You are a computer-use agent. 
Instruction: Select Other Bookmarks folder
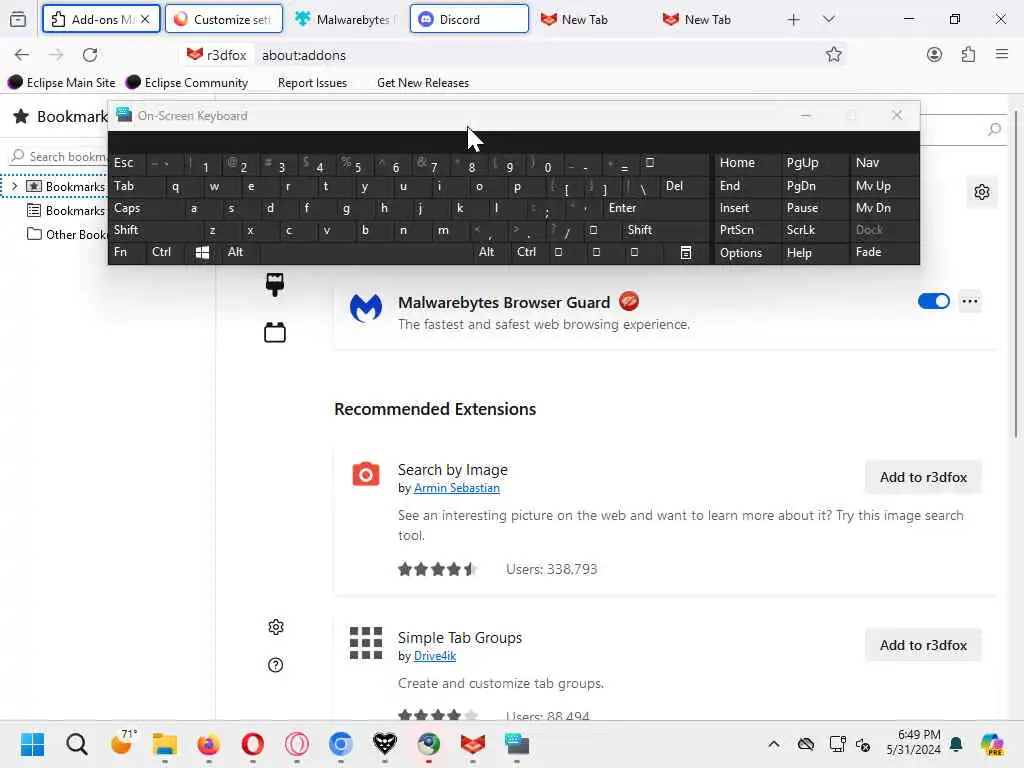(67, 234)
